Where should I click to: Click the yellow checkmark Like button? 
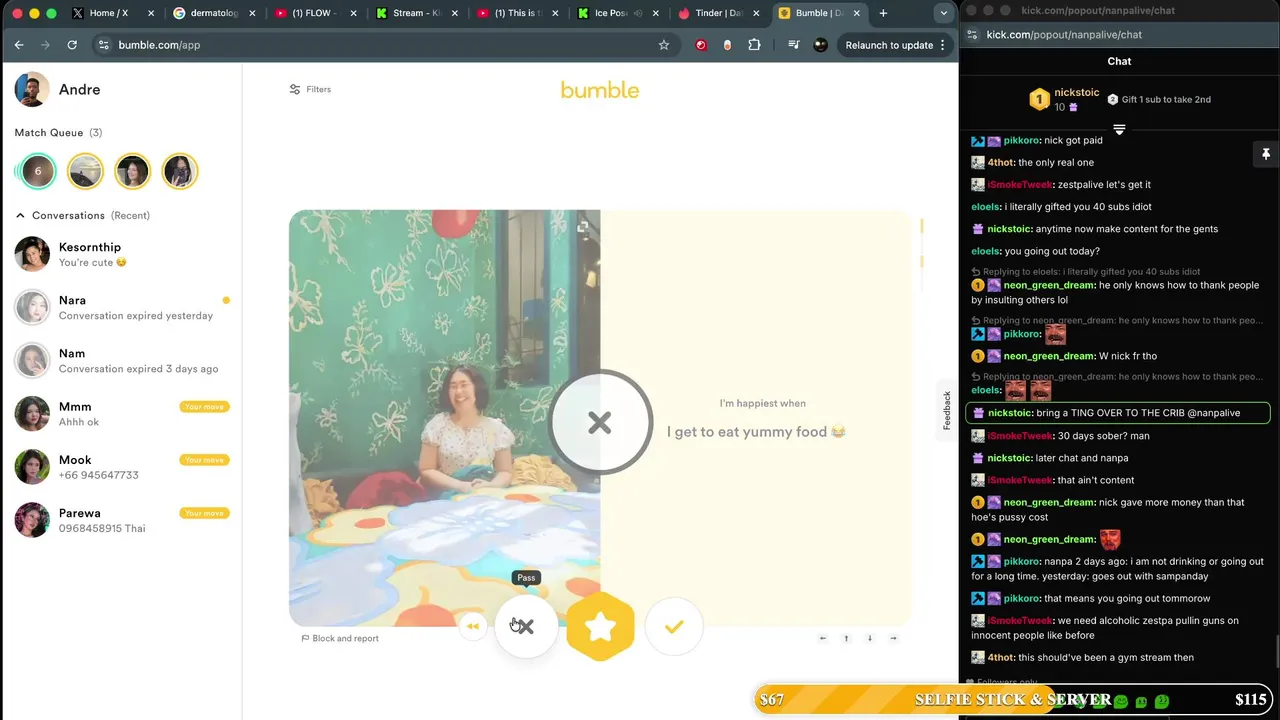point(674,626)
